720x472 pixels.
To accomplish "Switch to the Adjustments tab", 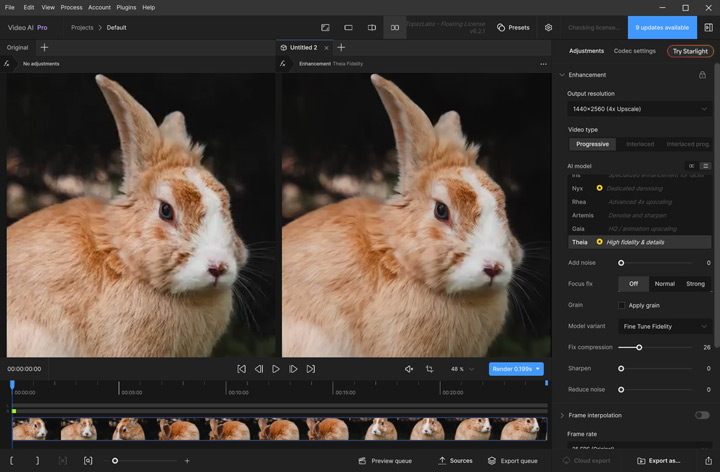I will (586, 51).
